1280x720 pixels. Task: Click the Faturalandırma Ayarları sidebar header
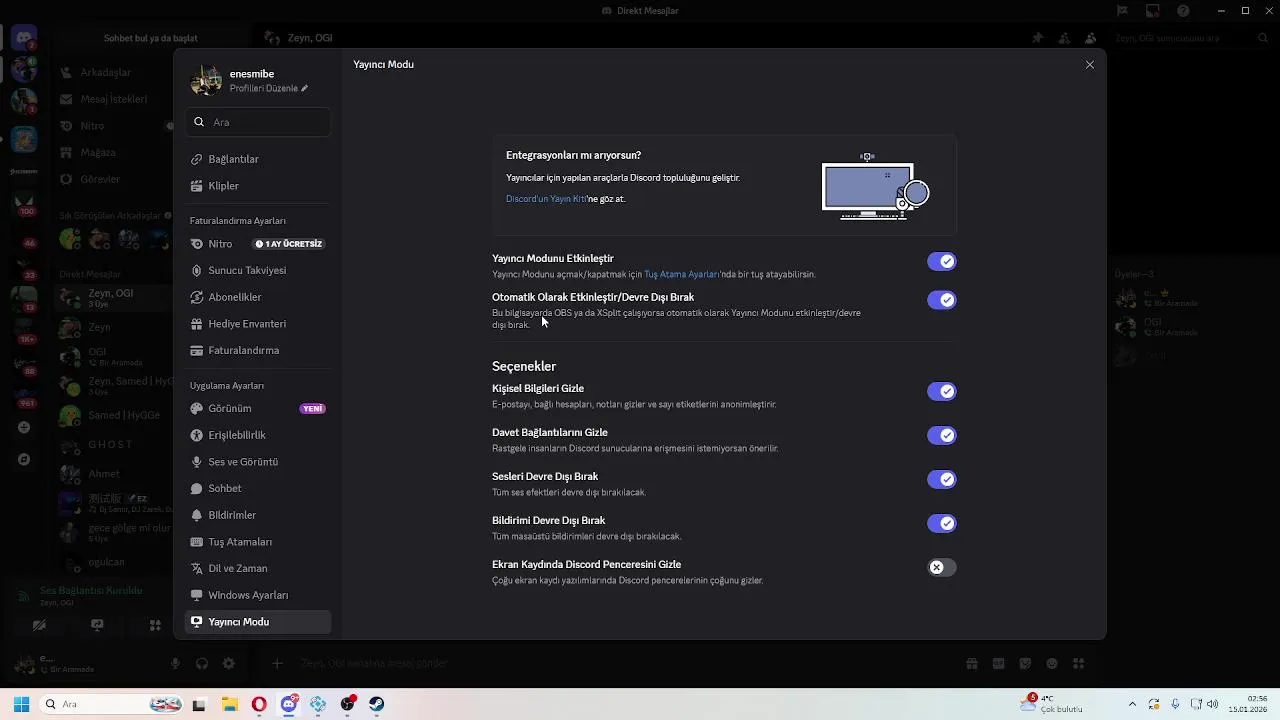tap(238, 221)
